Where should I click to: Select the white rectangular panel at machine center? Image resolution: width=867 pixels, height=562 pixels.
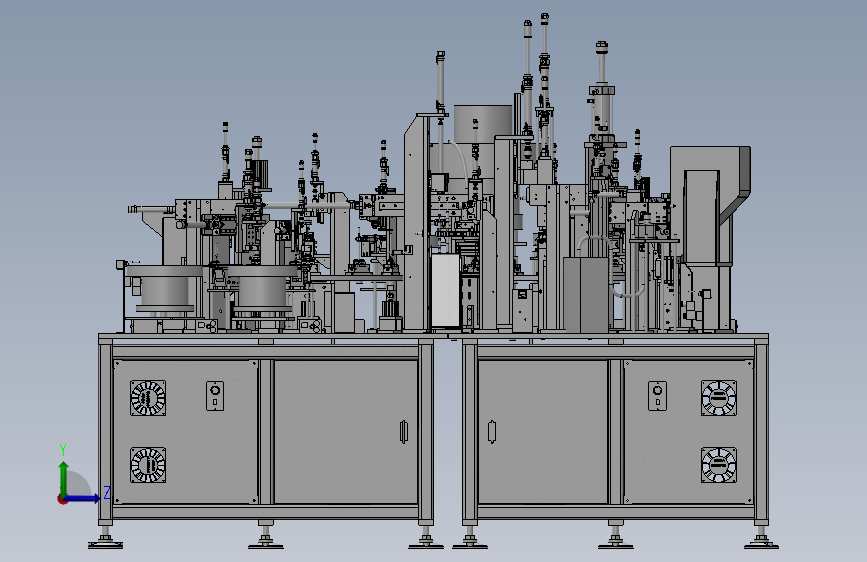(x=446, y=290)
